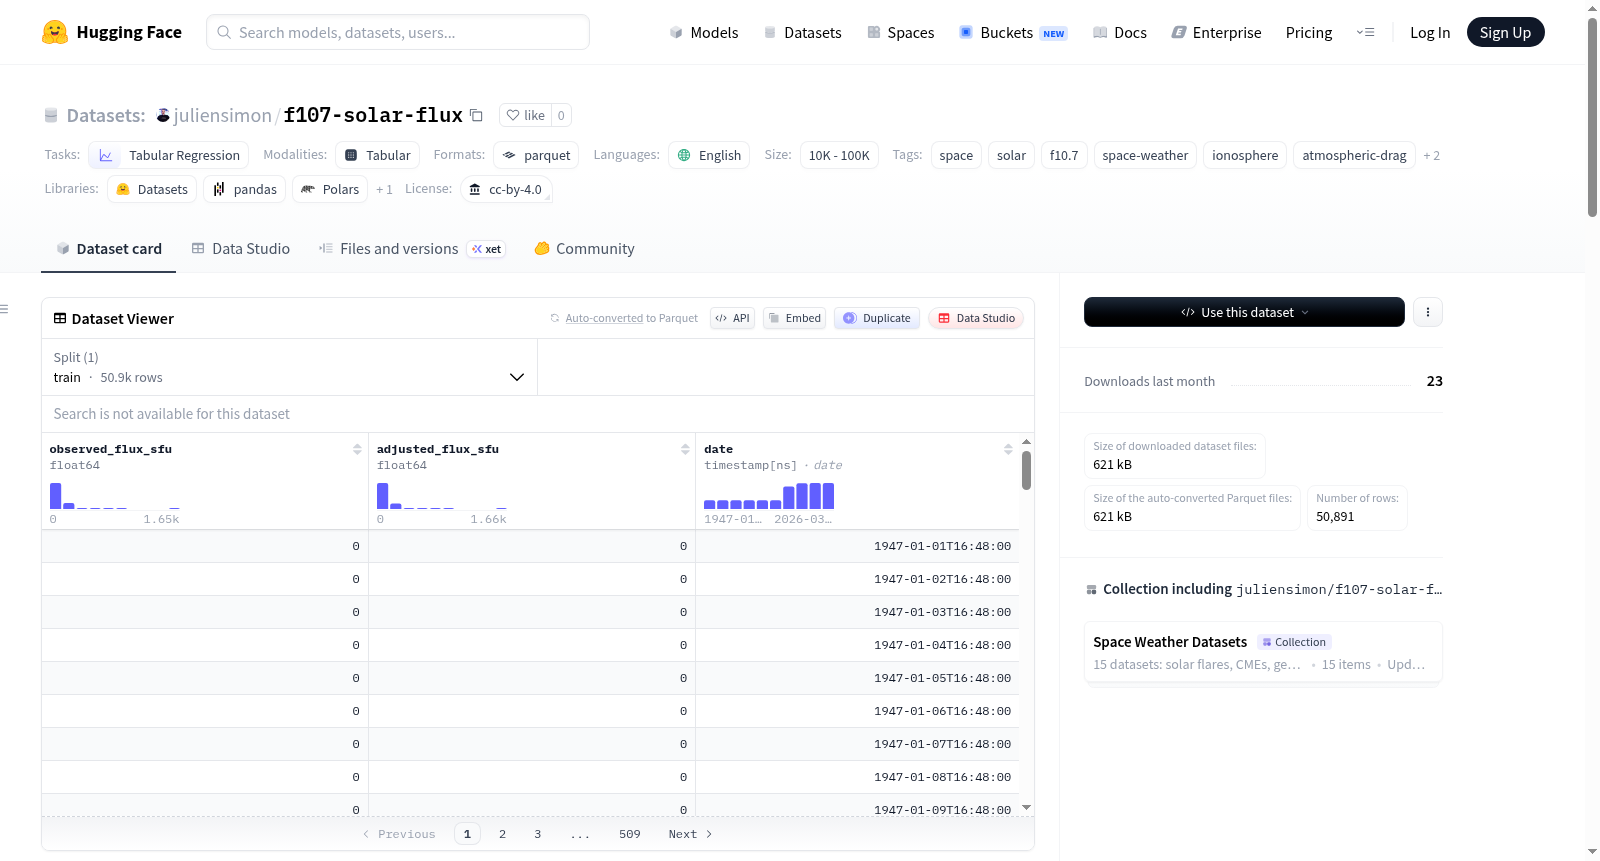Click the Duplicate button
This screenshot has height=861, width=1600.
coord(877,318)
